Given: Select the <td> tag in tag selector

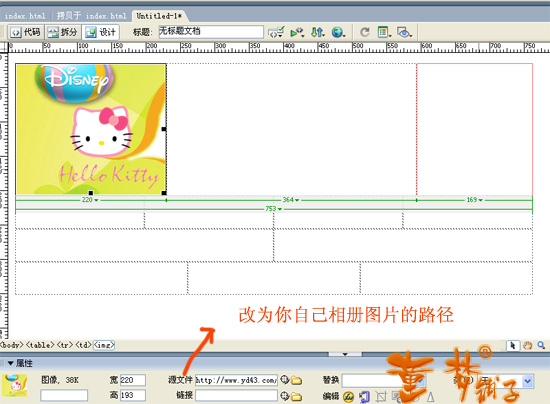Looking at the screenshot, I should (83, 345).
